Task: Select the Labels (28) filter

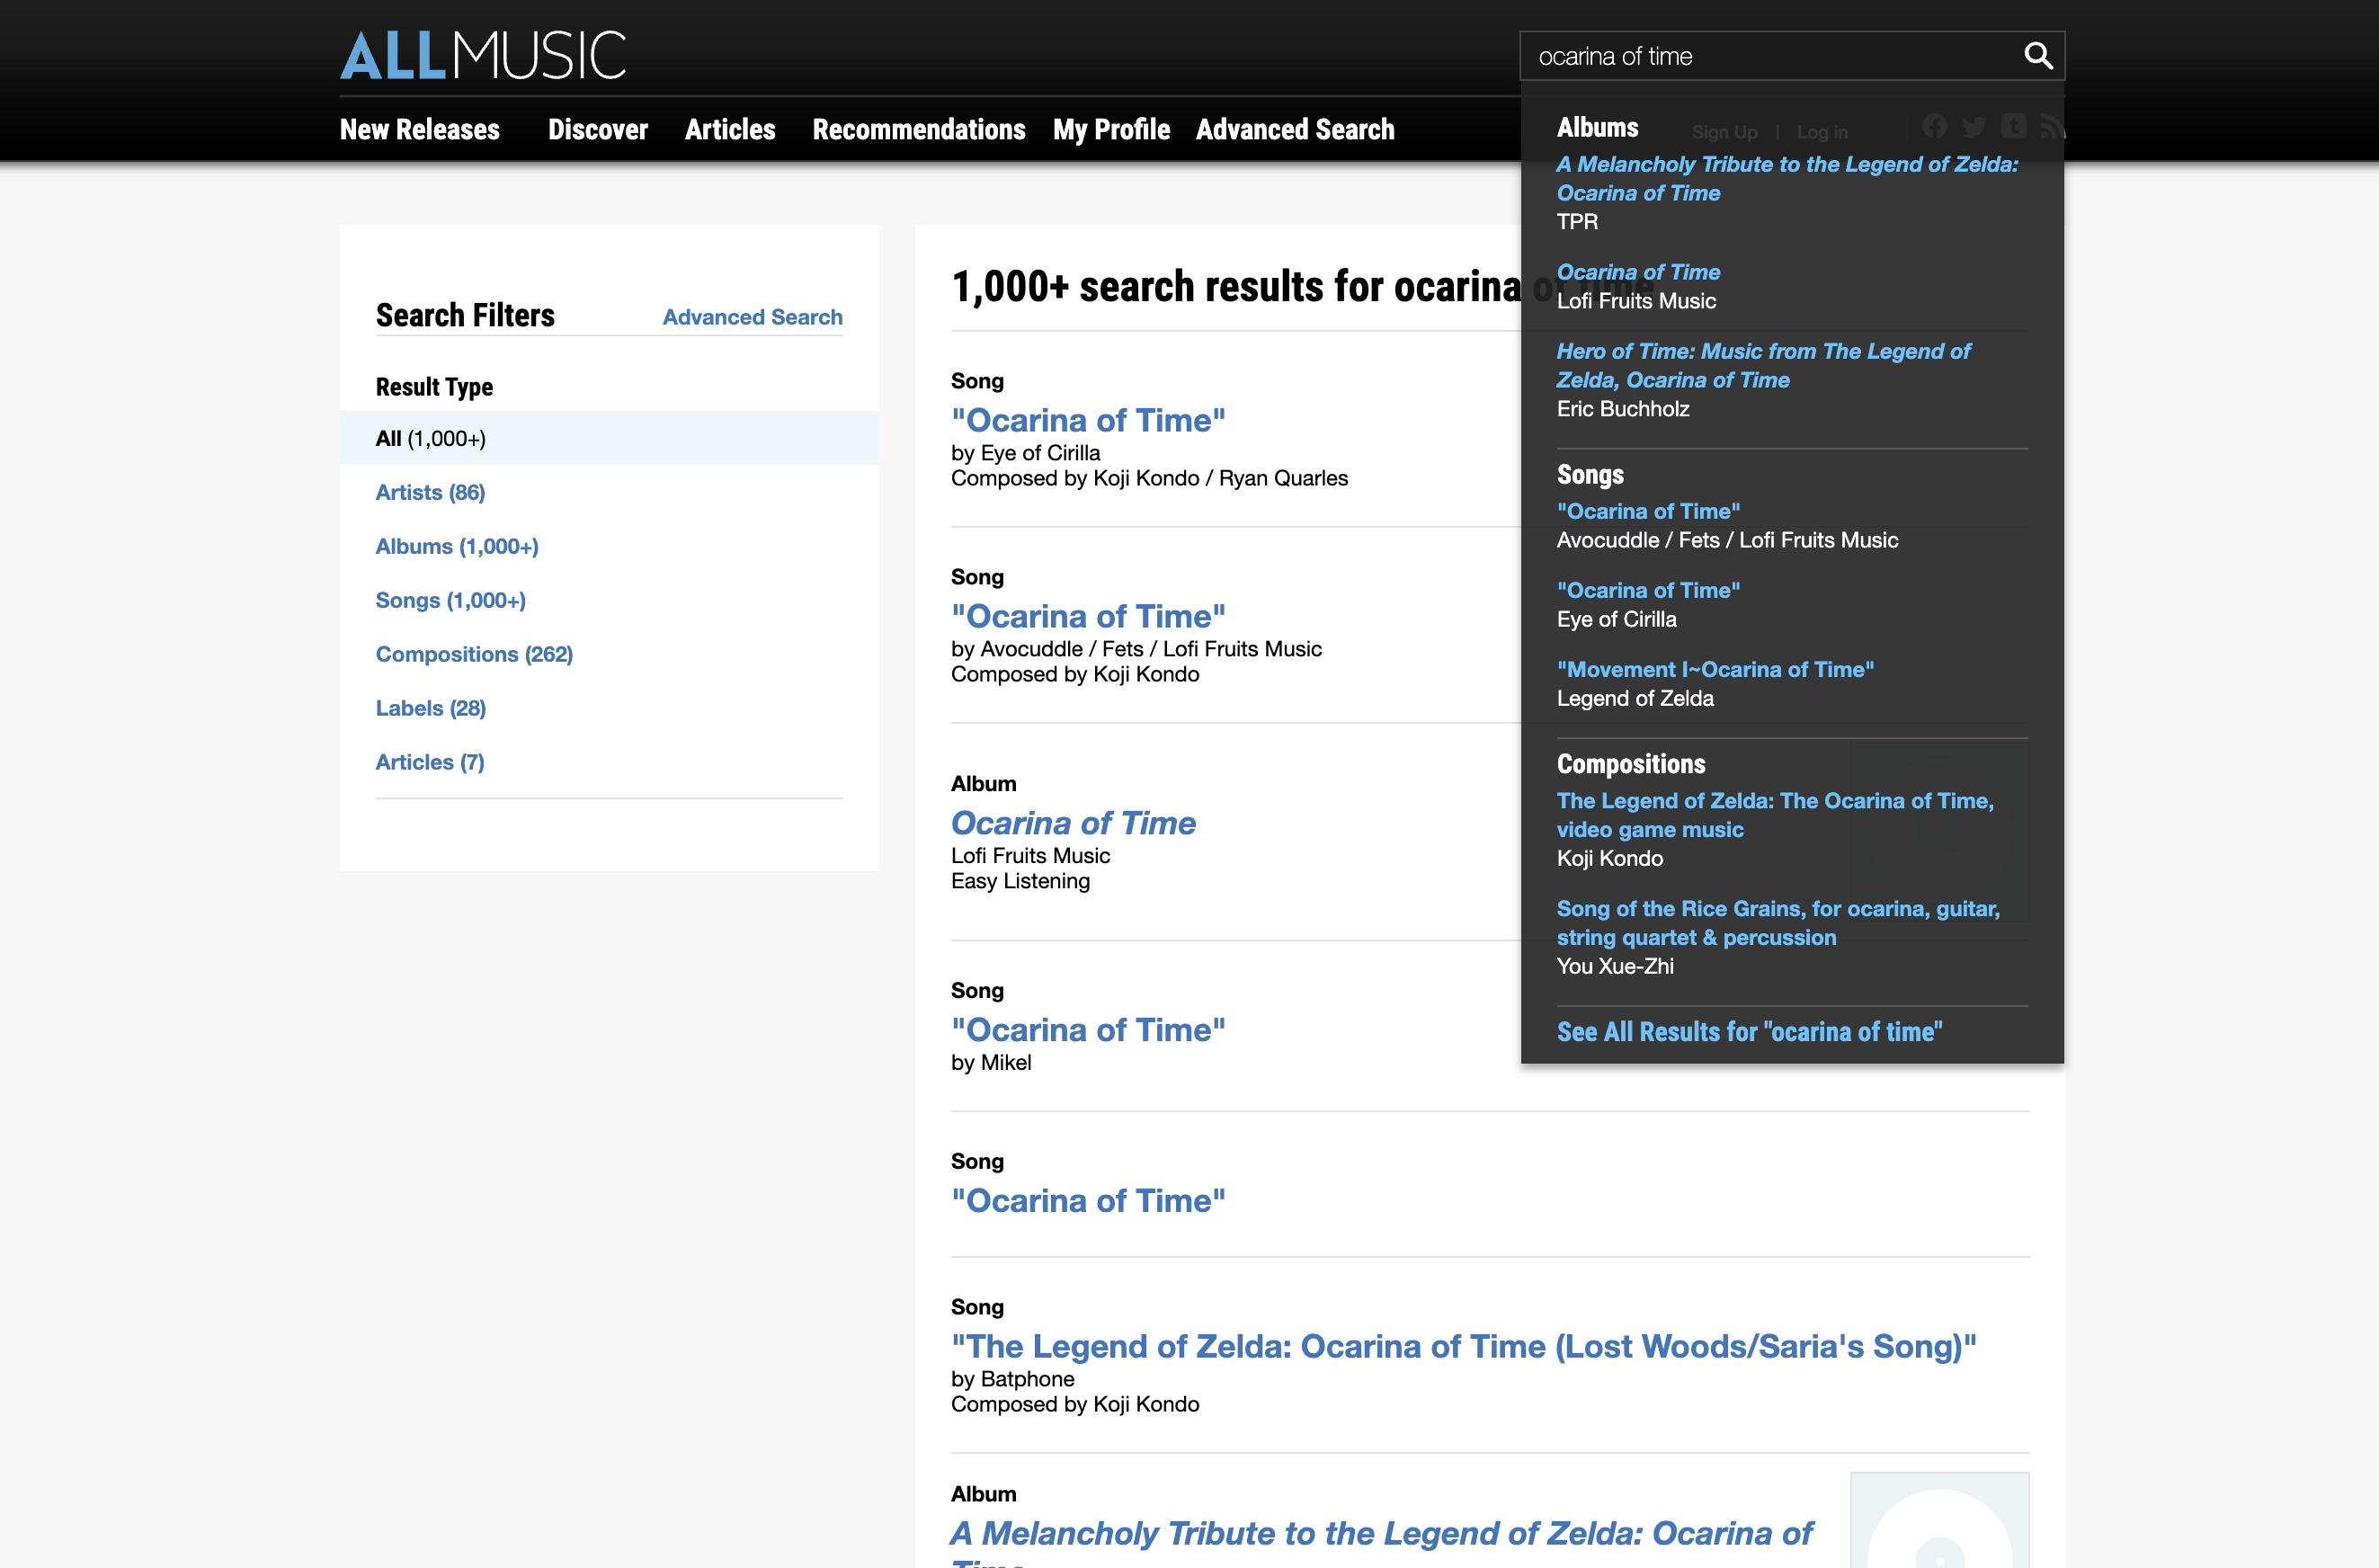Action: (430, 708)
